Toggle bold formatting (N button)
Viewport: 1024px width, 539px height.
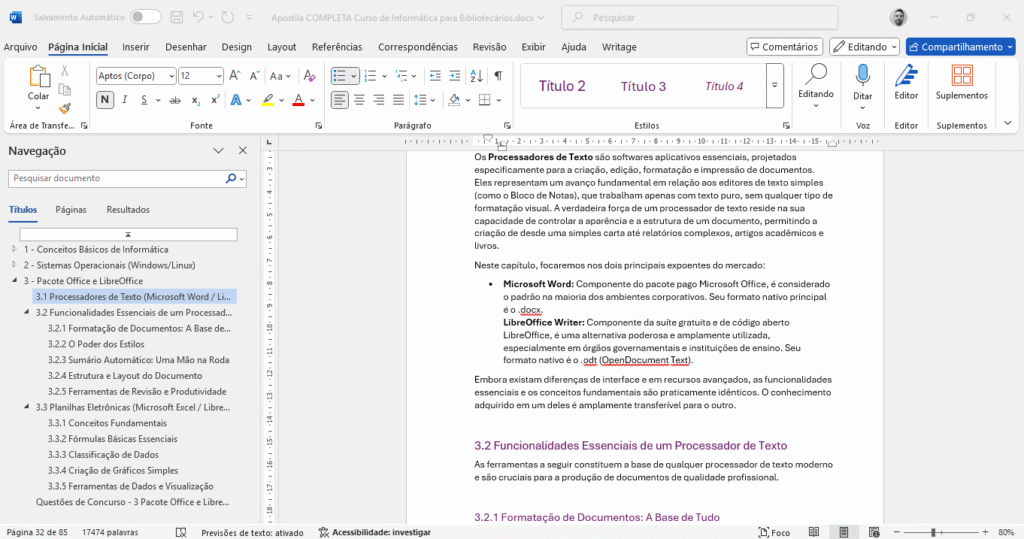point(105,100)
